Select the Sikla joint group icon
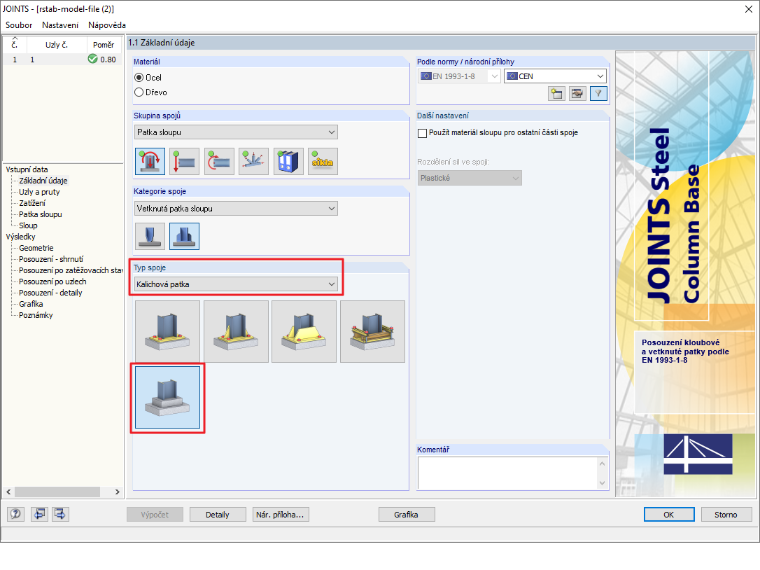 click(x=323, y=161)
